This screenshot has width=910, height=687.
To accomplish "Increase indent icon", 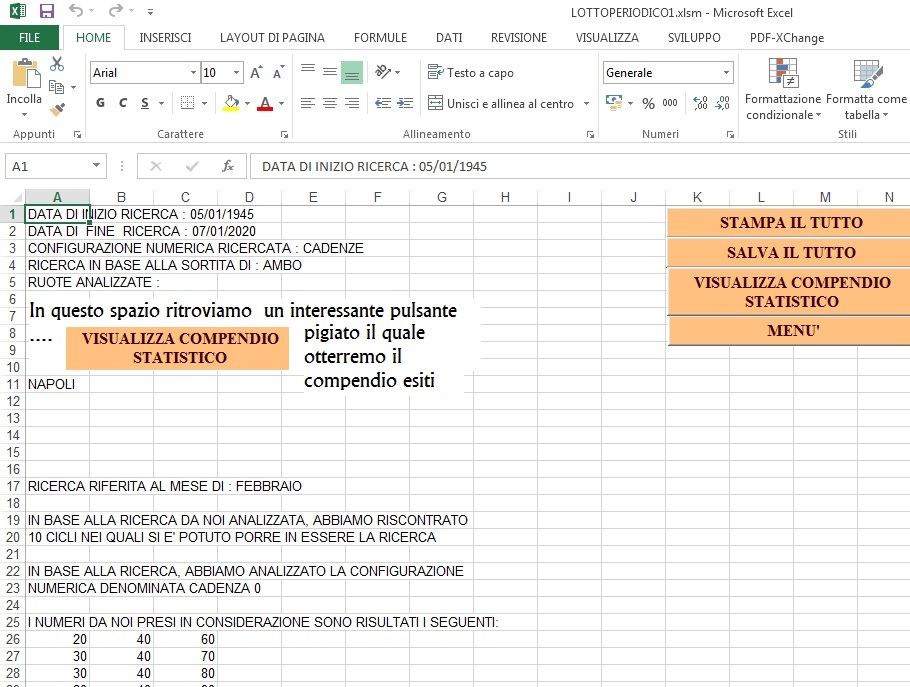I will pos(405,103).
